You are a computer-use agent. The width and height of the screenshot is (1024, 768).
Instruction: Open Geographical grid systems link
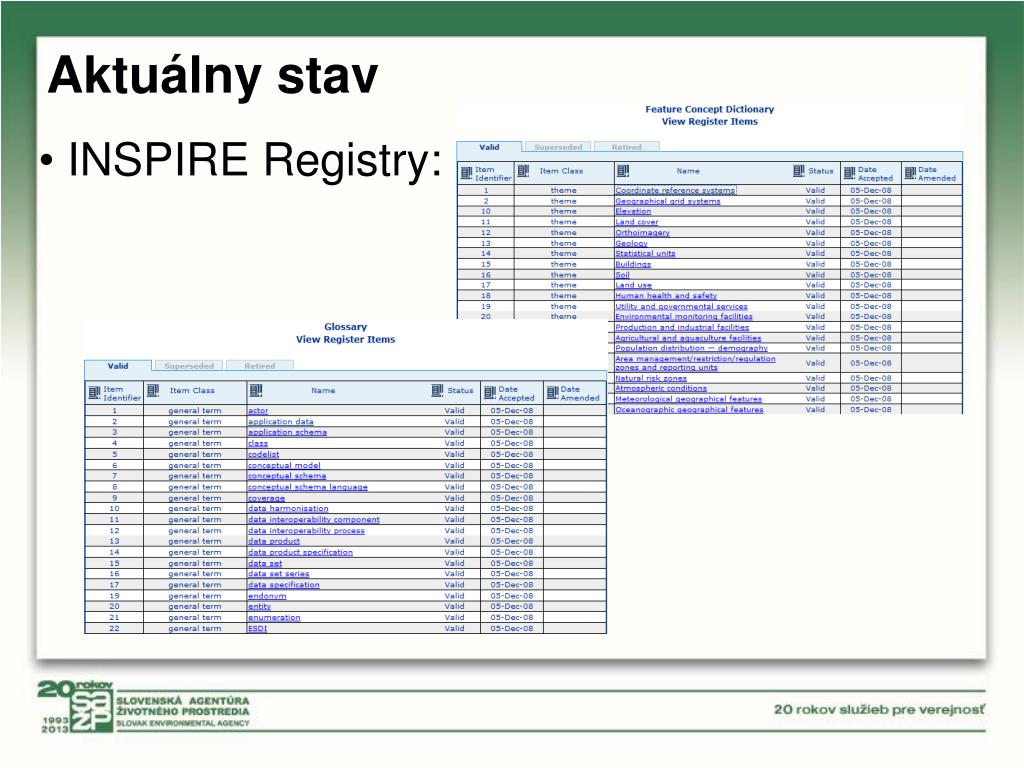click(x=667, y=201)
